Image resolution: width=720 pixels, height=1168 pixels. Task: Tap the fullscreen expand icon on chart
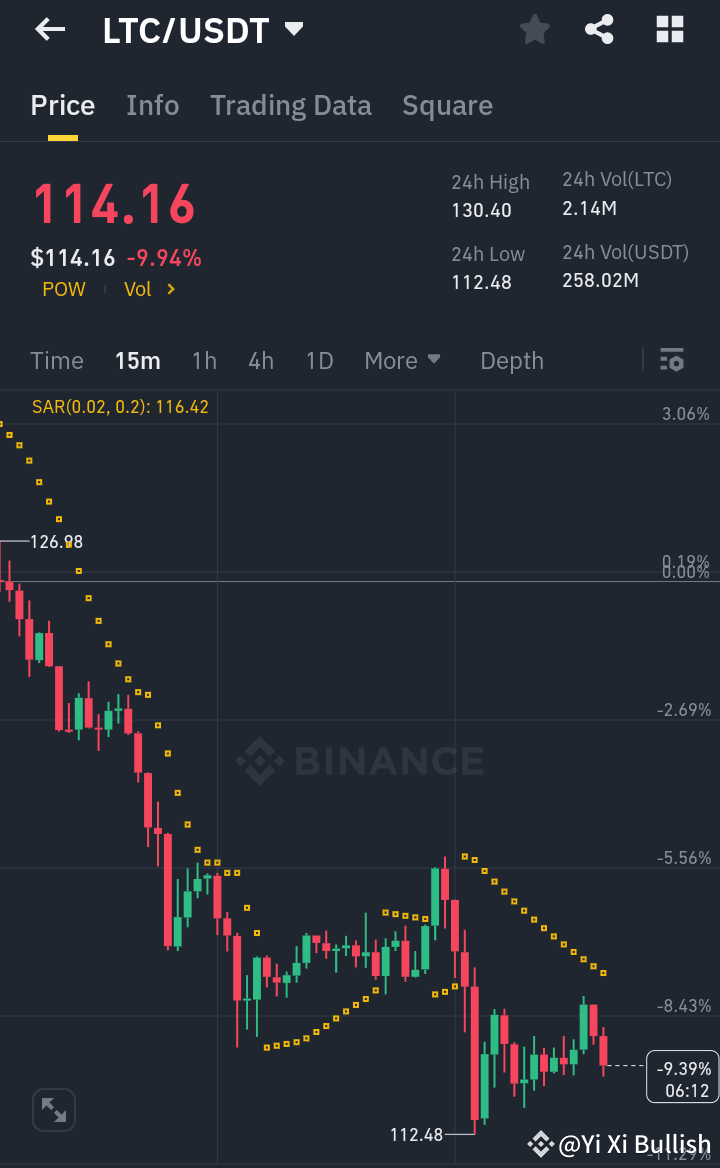point(53,1109)
